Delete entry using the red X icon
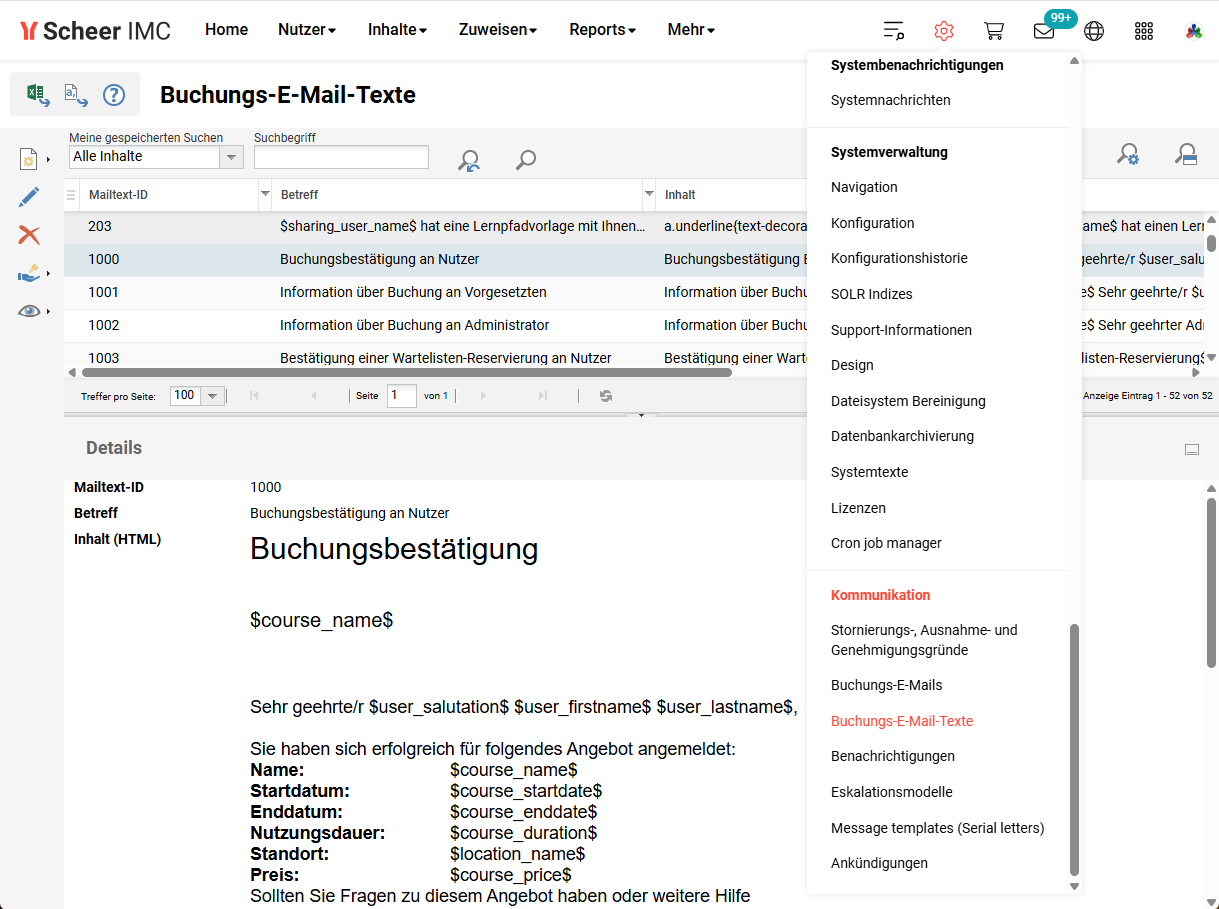This screenshot has height=909, width=1219. pos(29,235)
